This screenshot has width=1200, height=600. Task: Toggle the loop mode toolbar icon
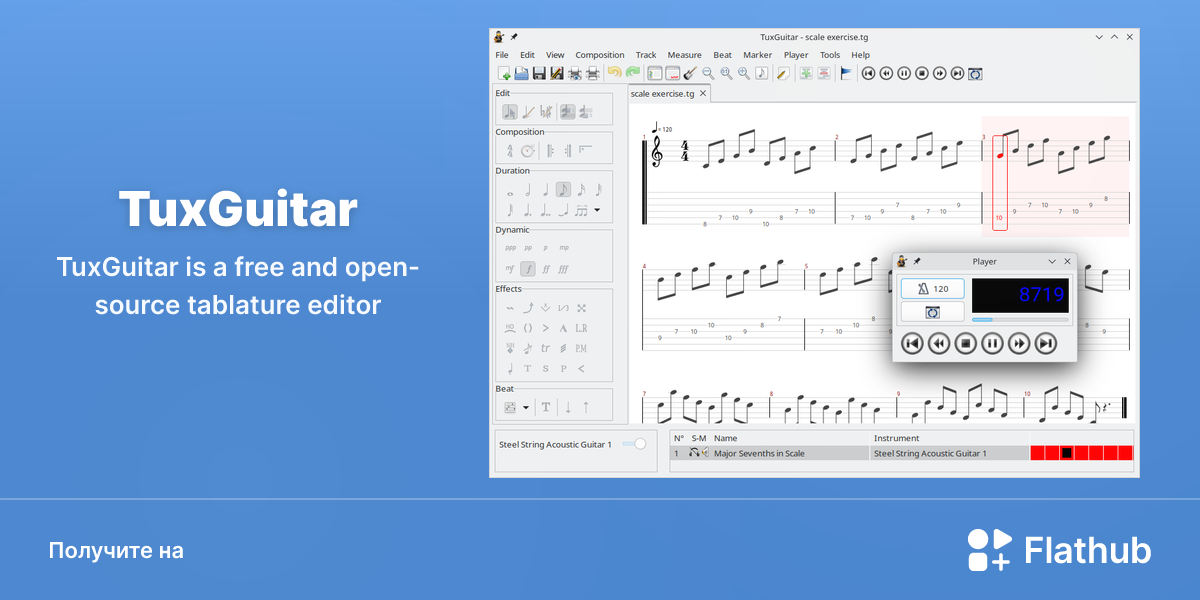pos(975,73)
